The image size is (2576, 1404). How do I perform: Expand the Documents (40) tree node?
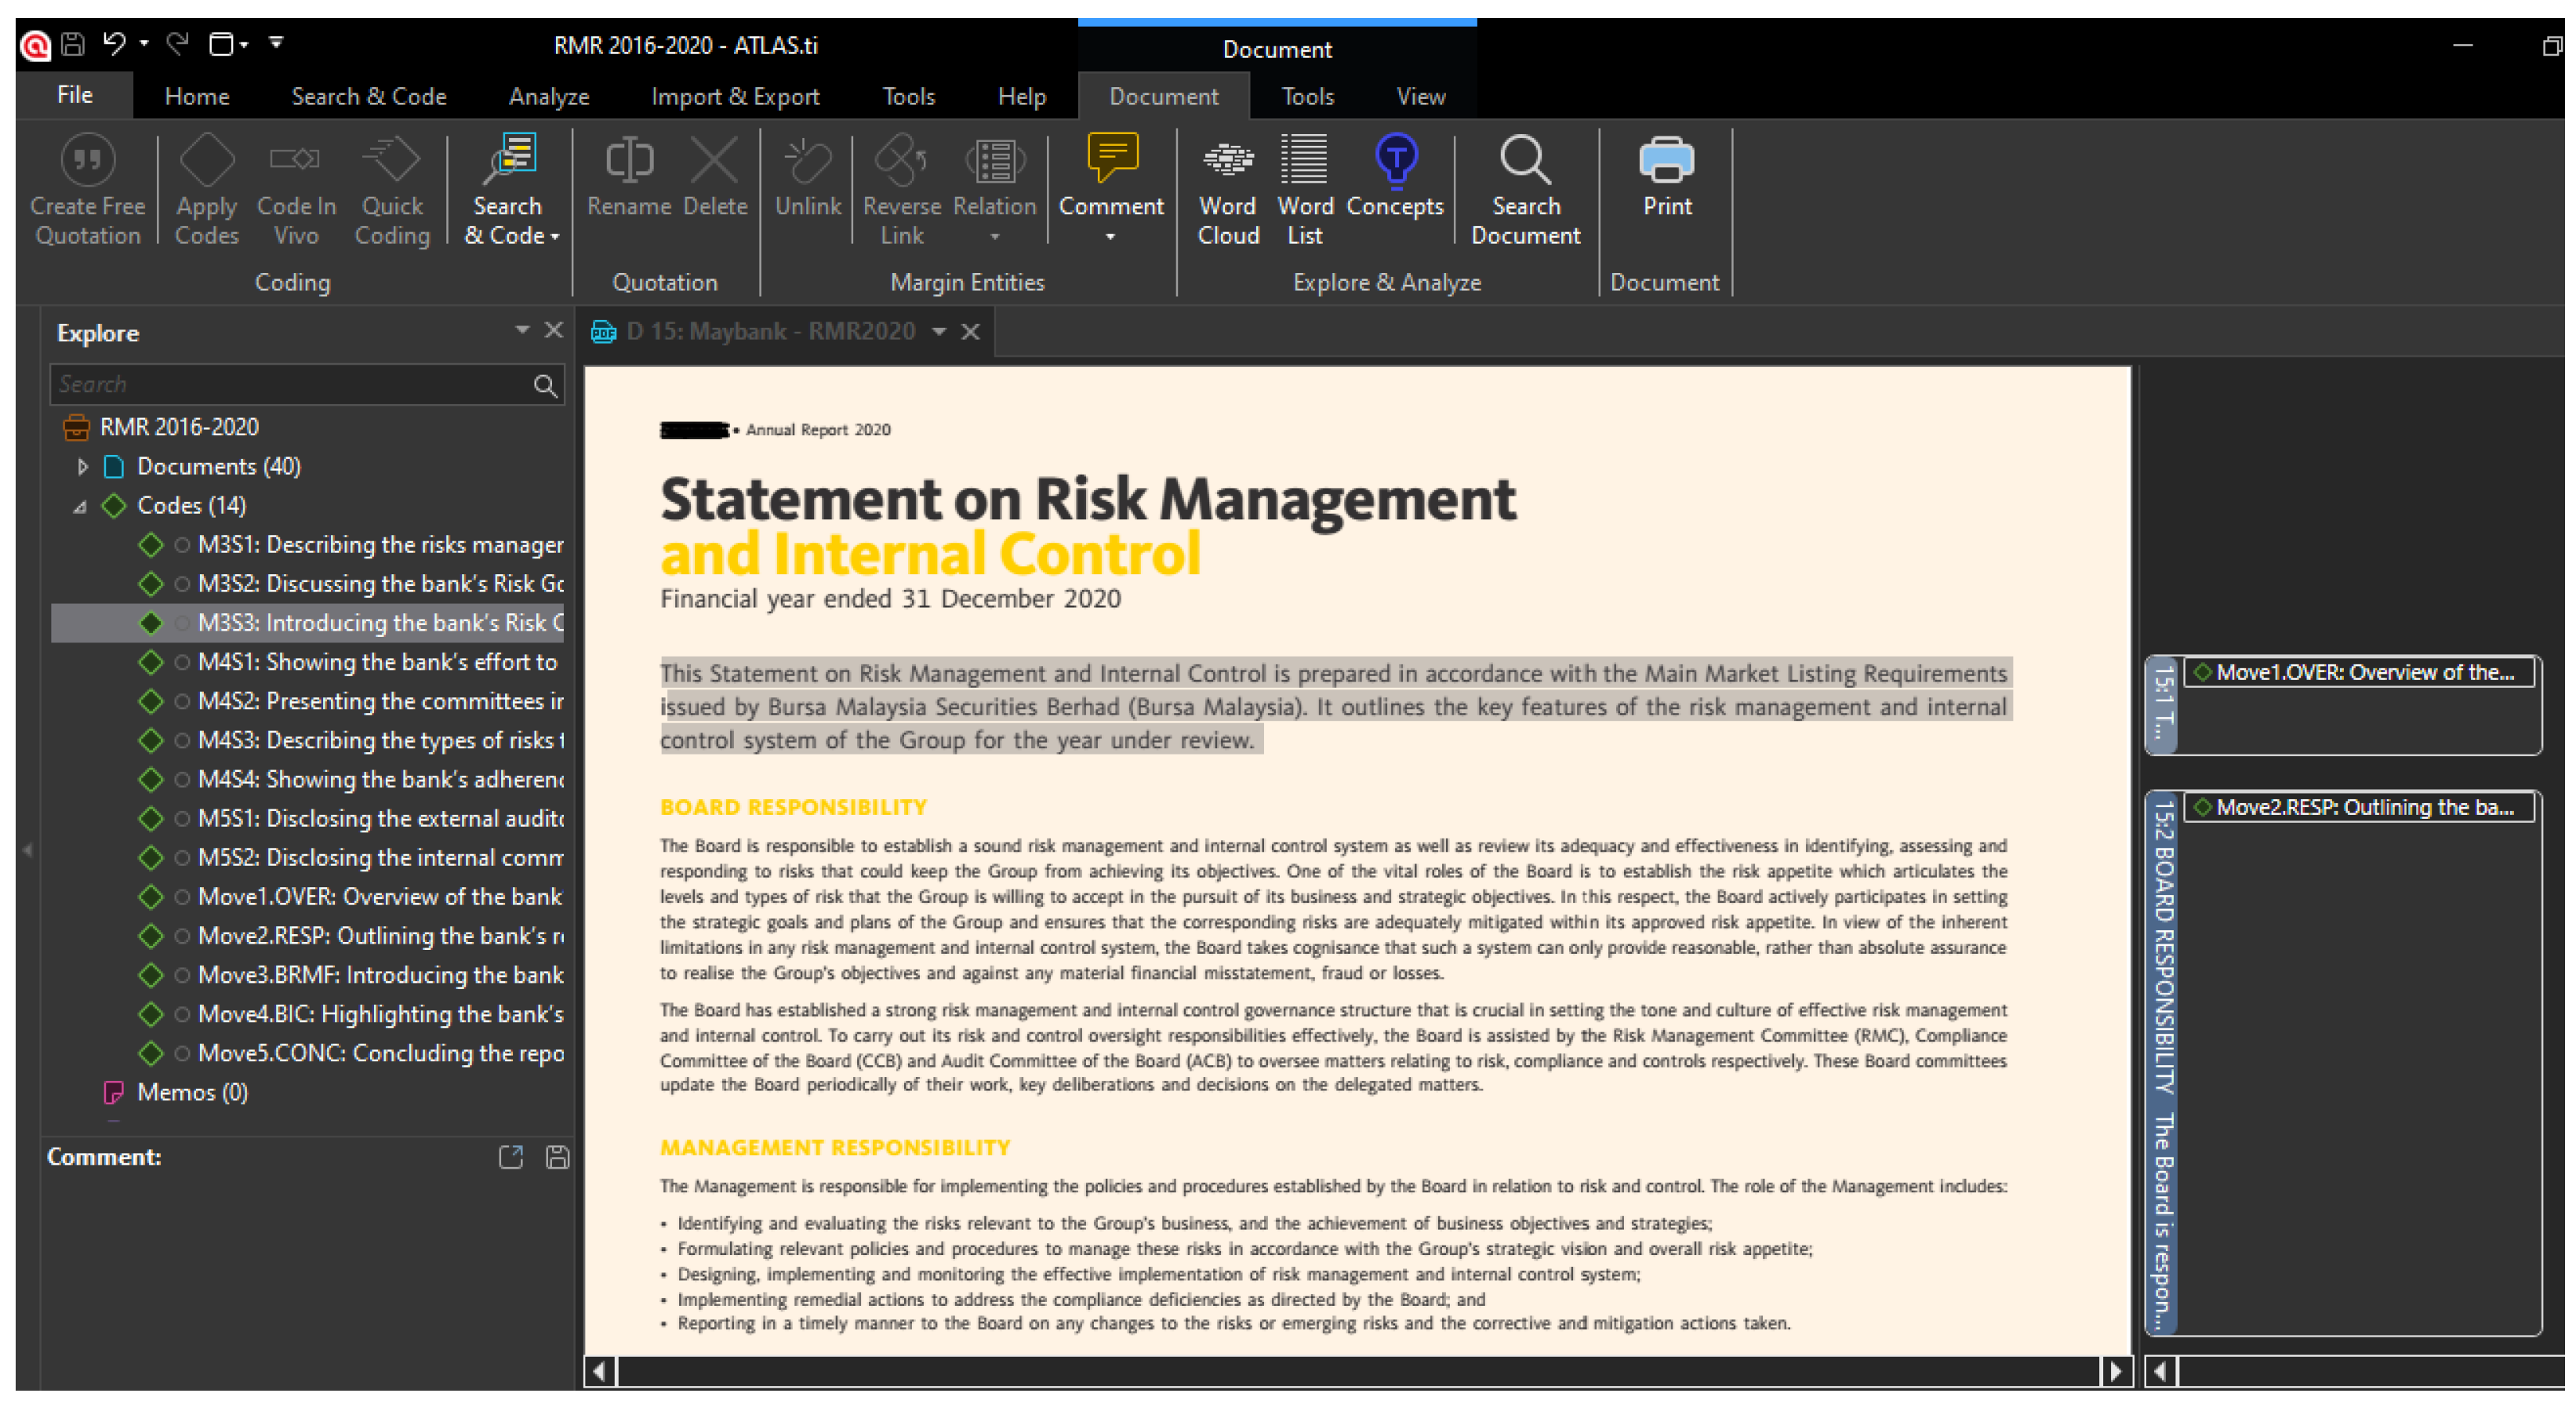point(83,466)
